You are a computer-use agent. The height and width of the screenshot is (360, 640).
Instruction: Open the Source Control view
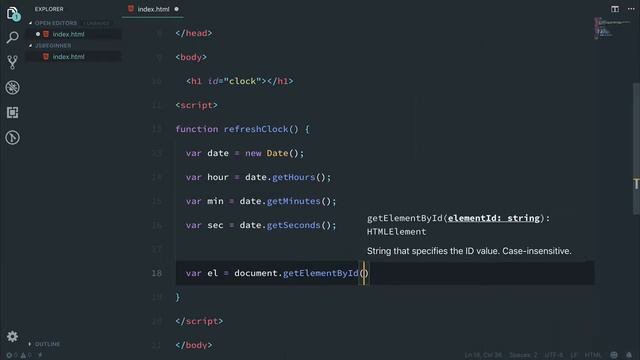coord(13,62)
